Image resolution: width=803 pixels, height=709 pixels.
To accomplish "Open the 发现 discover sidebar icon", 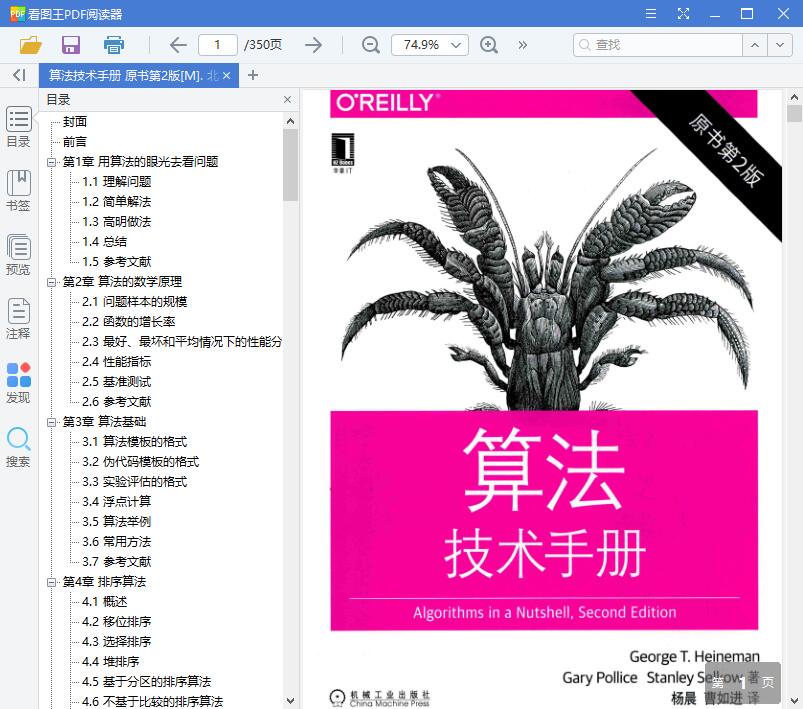I will click(x=18, y=383).
